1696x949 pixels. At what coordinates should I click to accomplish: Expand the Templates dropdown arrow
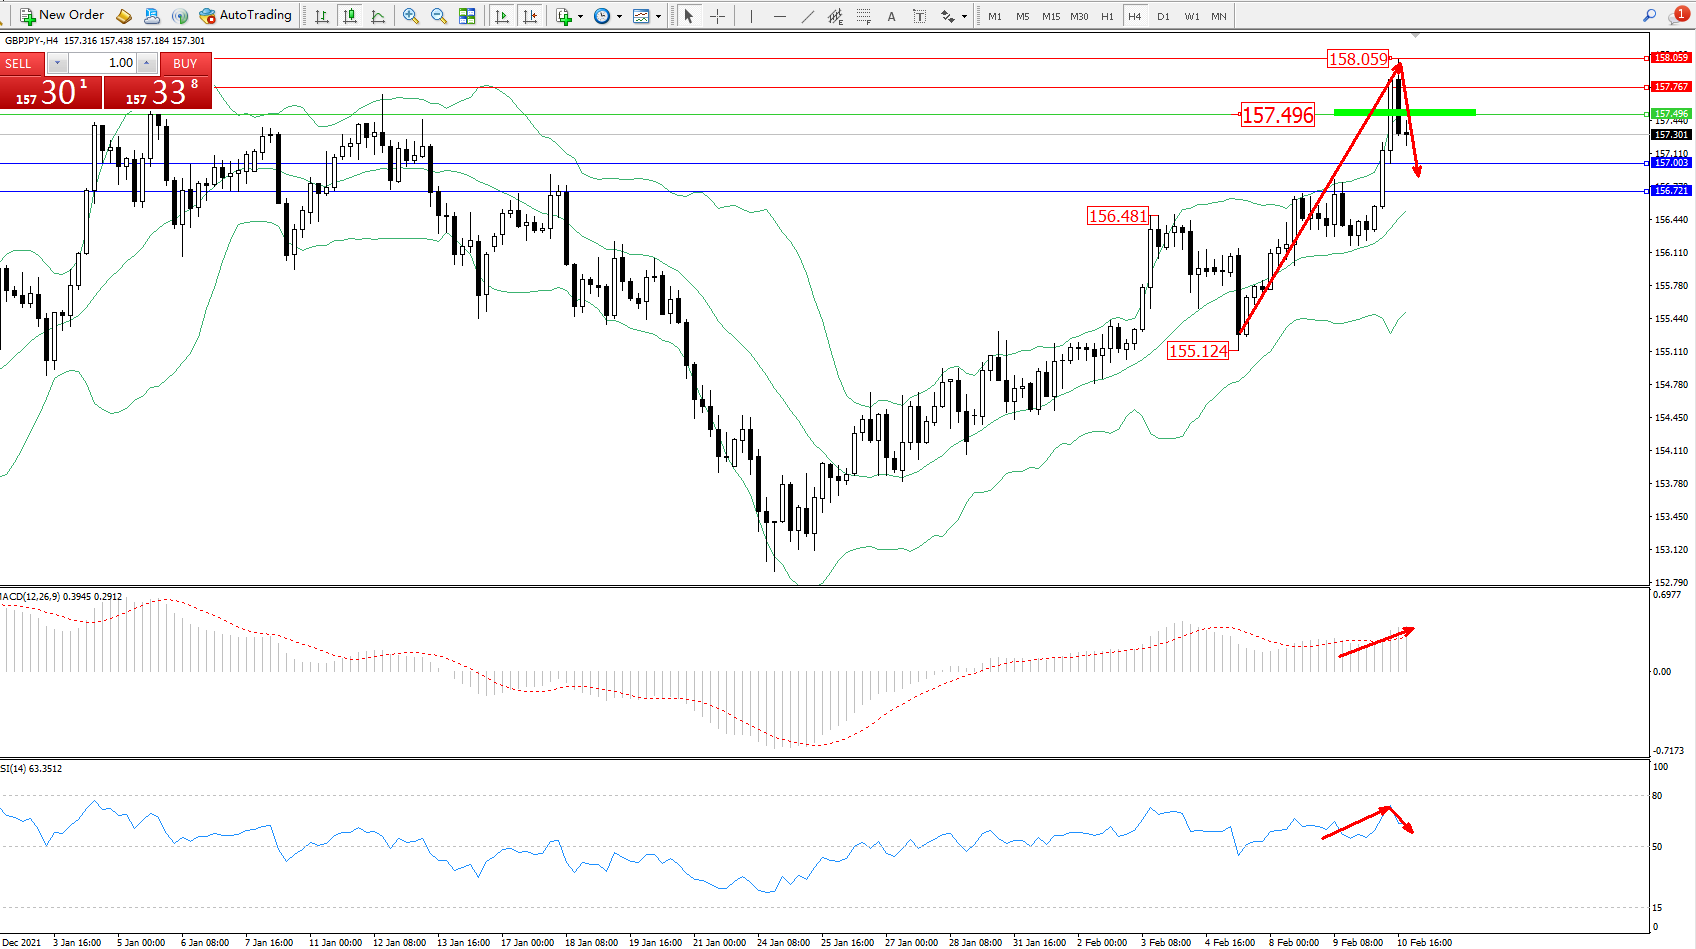coord(658,16)
